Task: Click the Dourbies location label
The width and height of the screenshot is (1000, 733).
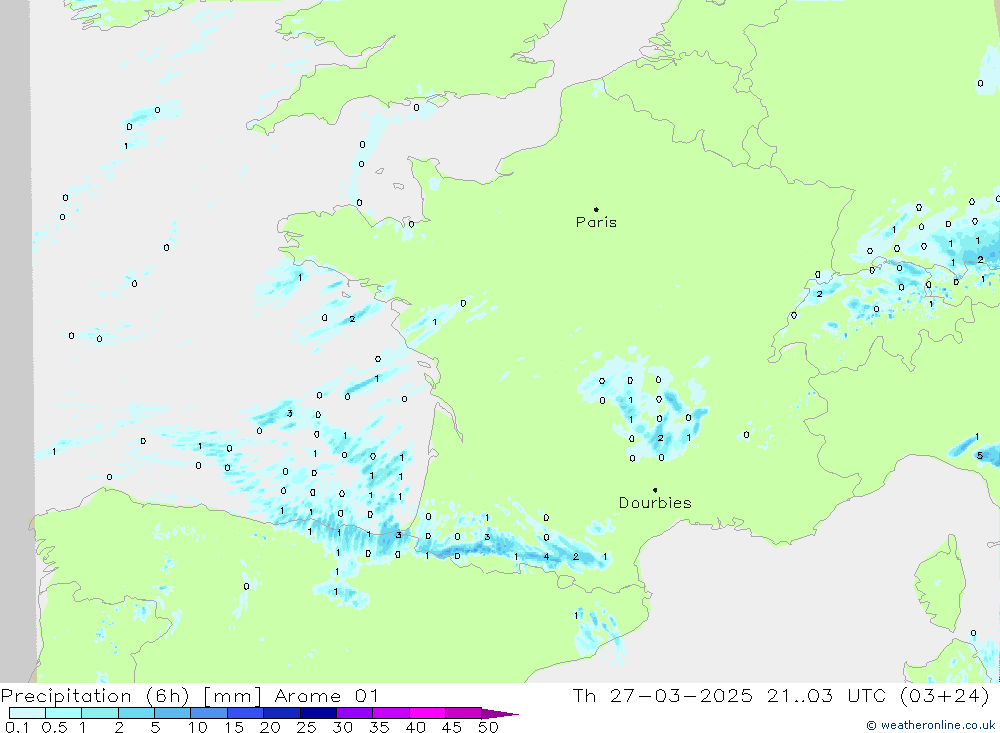Action: 655,503
